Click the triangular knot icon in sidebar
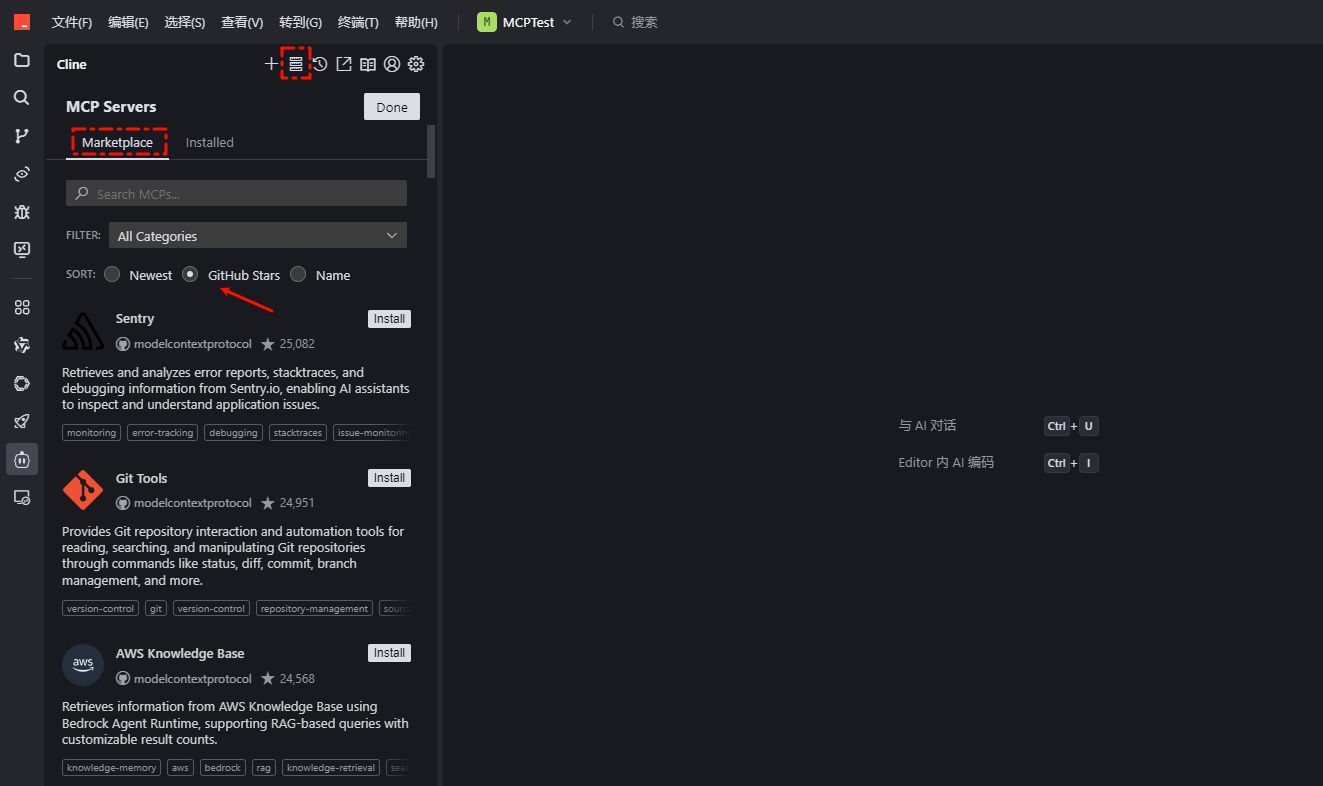1323x786 pixels. click(22, 345)
